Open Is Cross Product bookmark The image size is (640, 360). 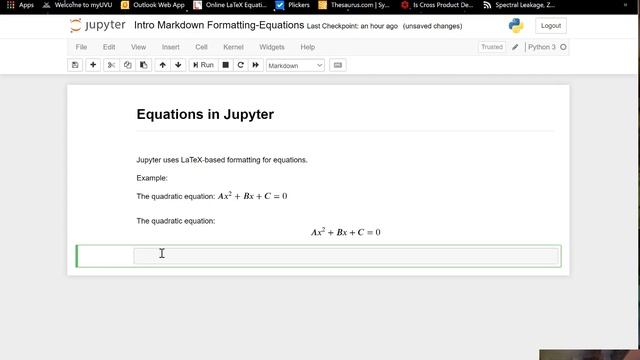pos(437,5)
